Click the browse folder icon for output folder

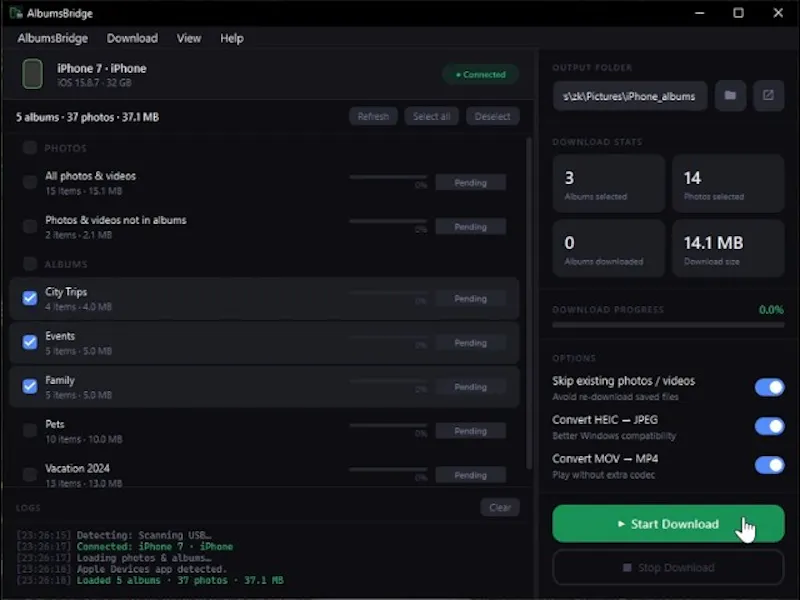click(730, 95)
